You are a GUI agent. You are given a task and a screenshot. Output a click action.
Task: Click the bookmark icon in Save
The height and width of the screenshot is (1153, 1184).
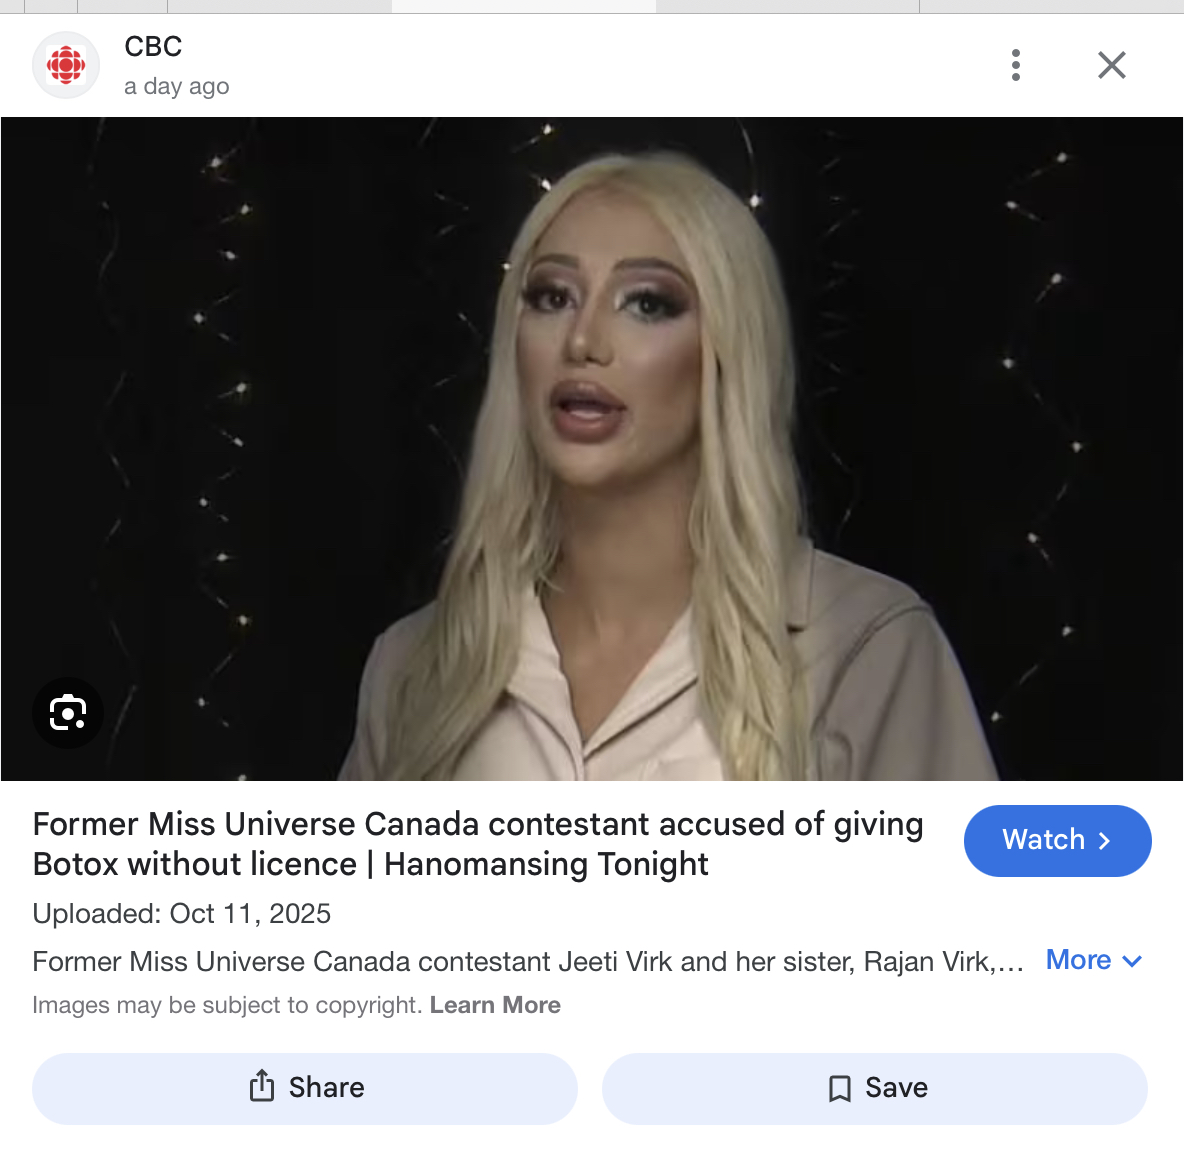840,1088
